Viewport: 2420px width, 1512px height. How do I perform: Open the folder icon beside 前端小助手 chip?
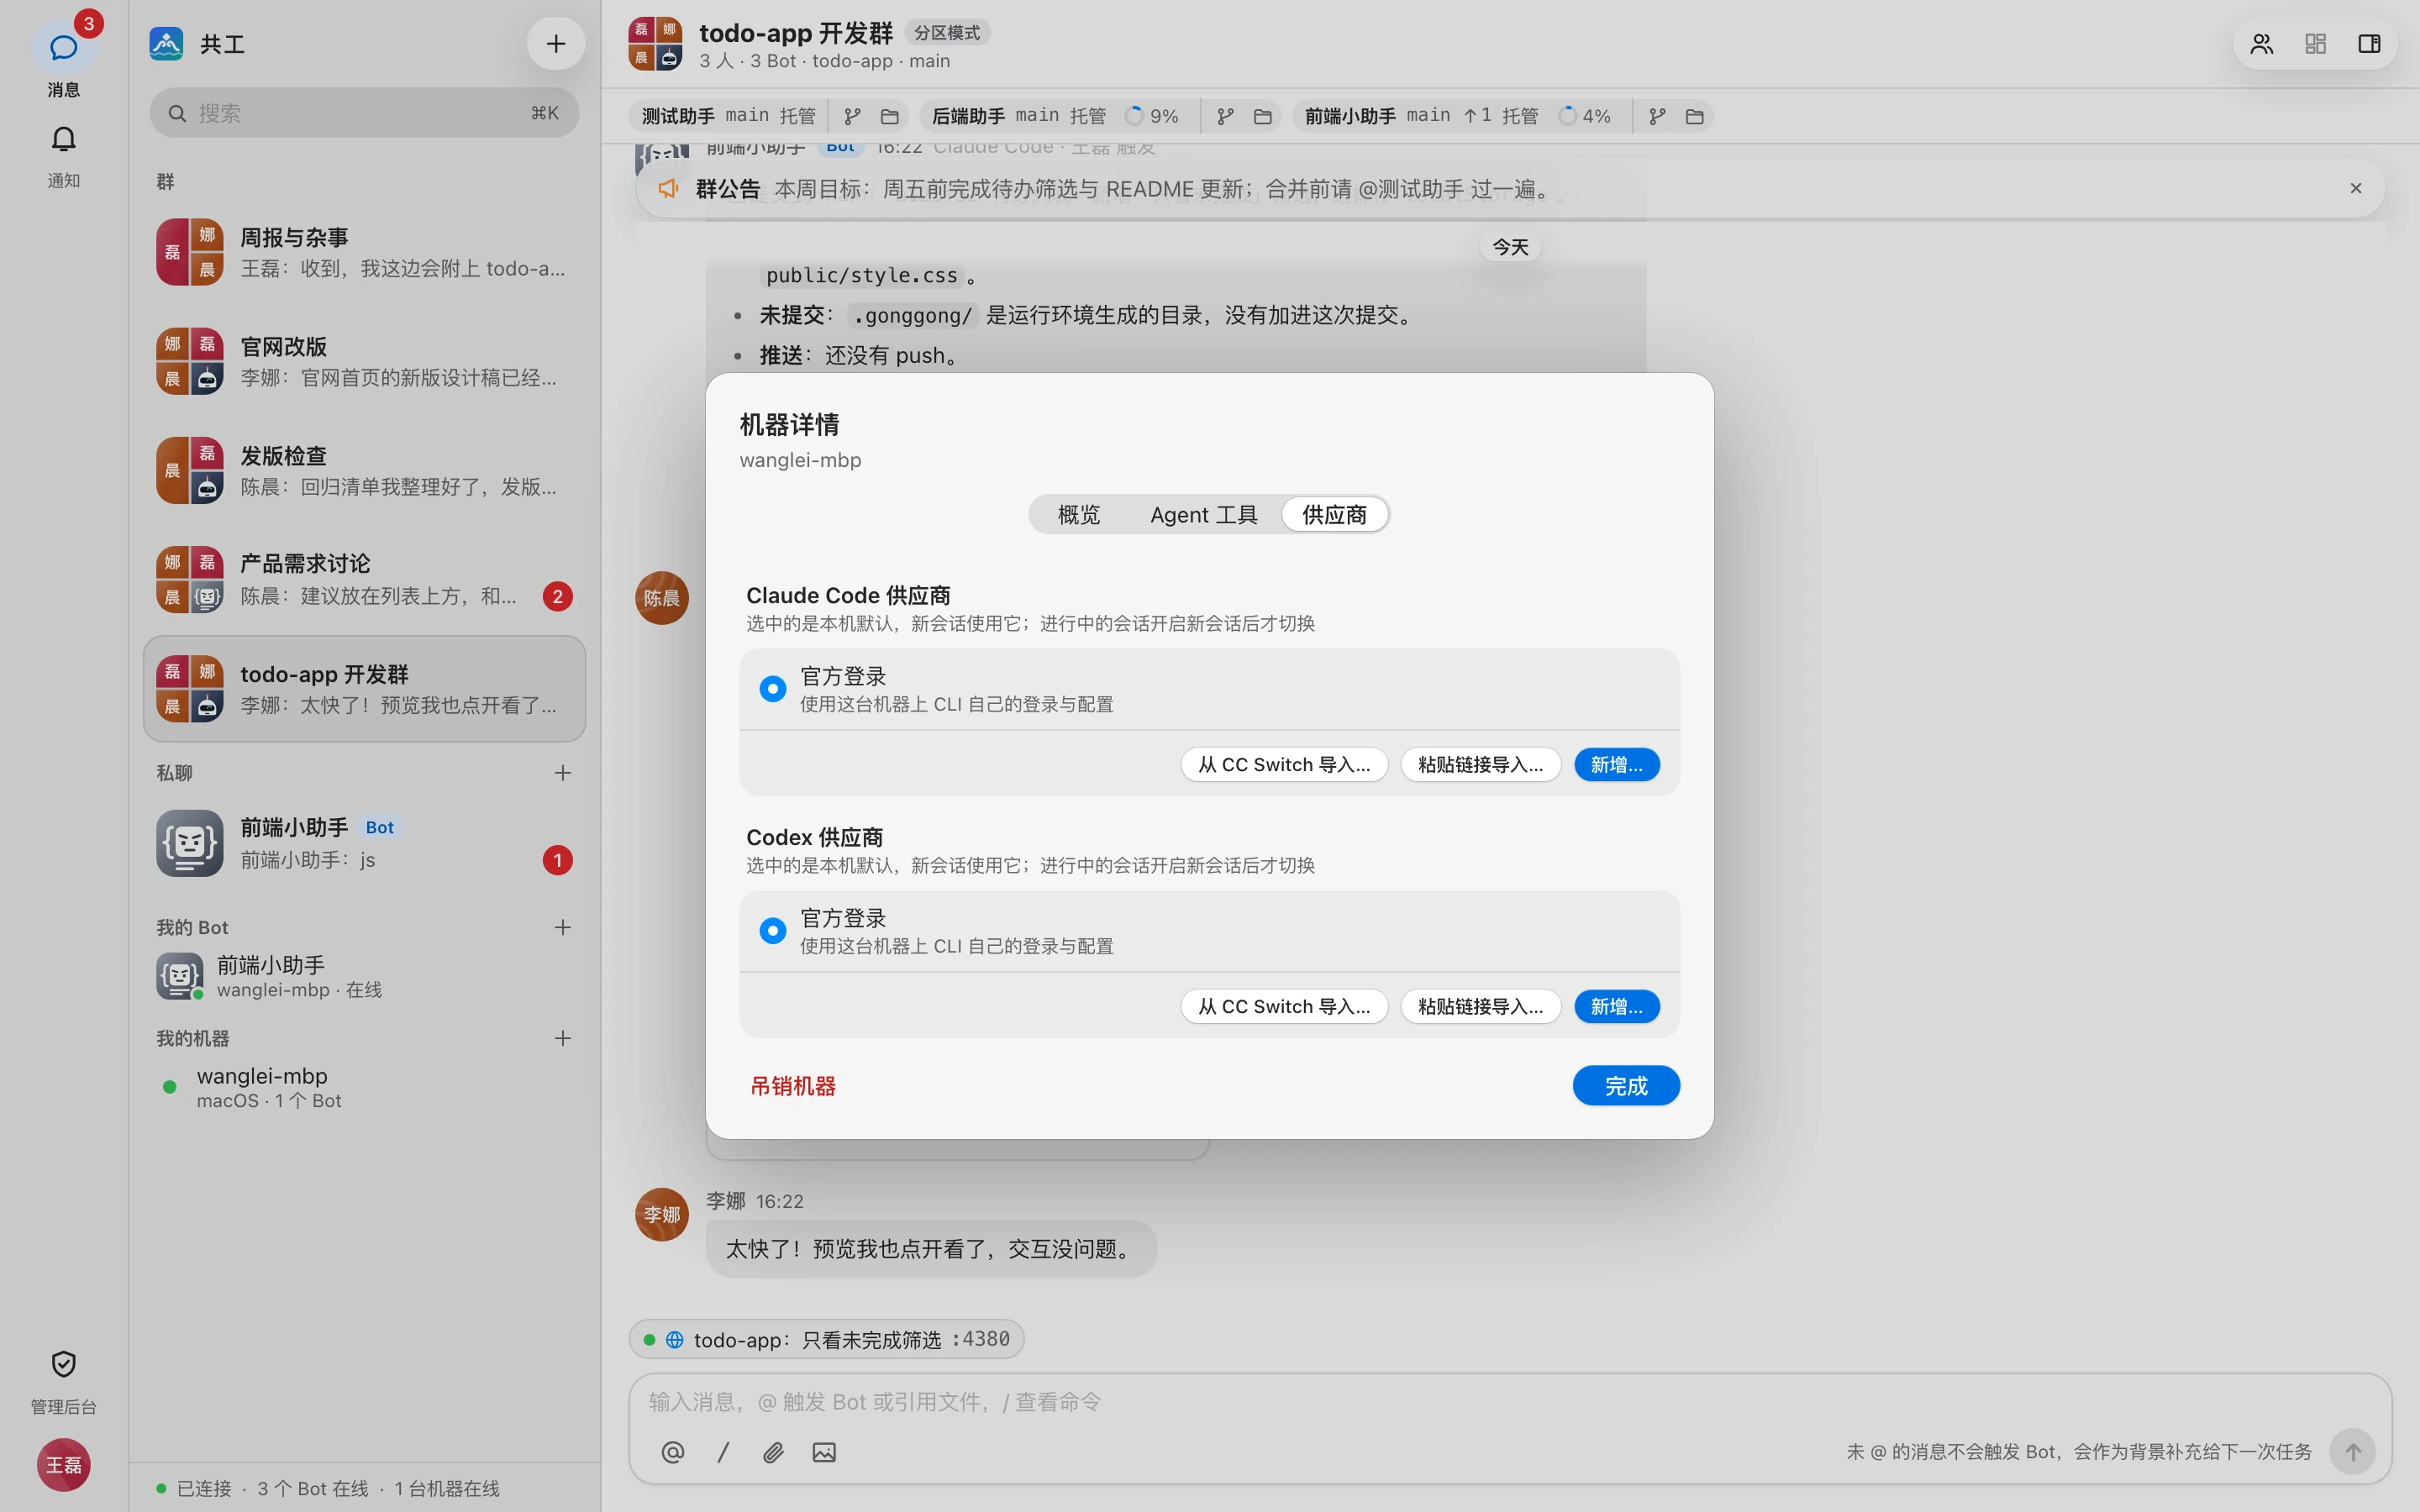coord(1694,116)
